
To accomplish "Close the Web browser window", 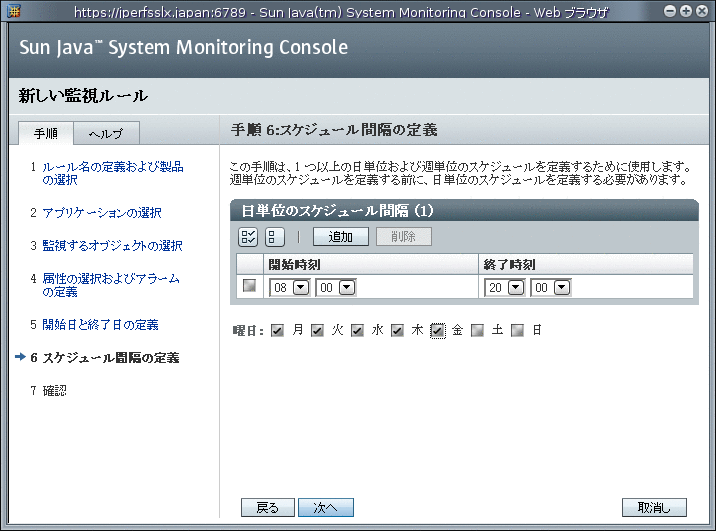I will 702,11.
